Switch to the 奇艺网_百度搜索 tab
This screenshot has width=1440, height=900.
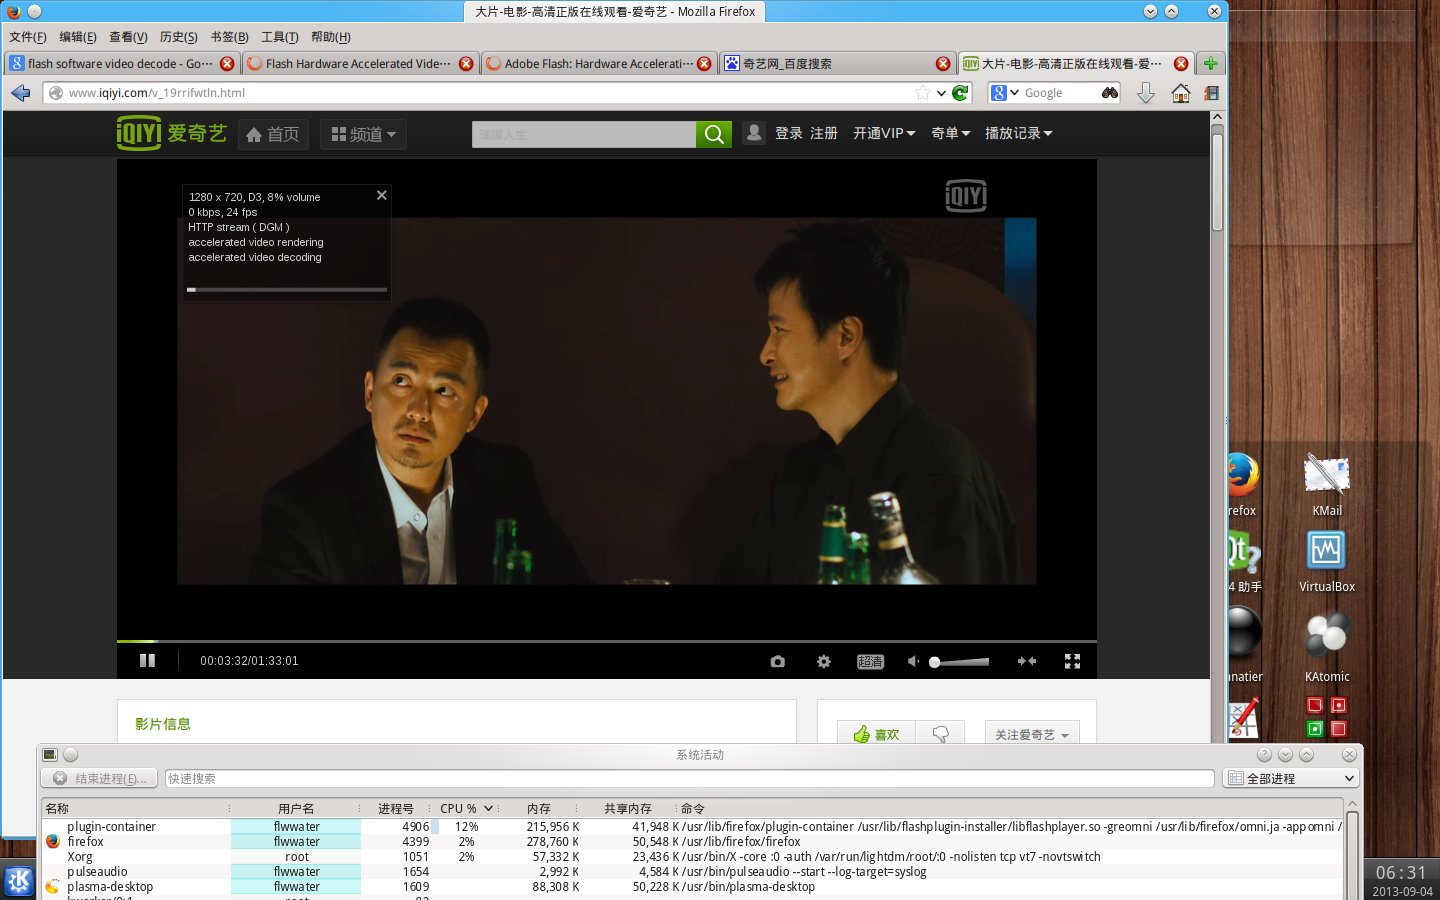(x=837, y=63)
